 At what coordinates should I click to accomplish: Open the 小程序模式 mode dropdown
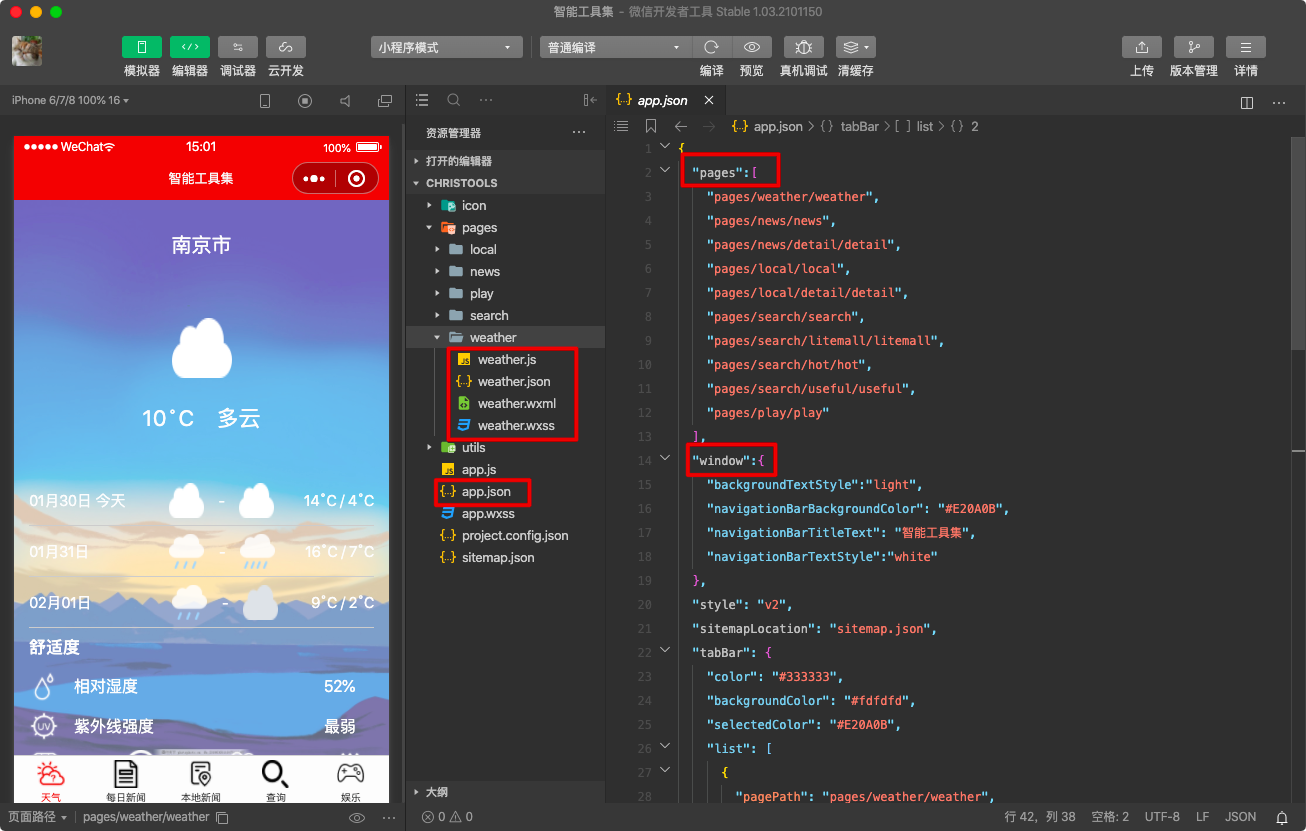point(446,47)
